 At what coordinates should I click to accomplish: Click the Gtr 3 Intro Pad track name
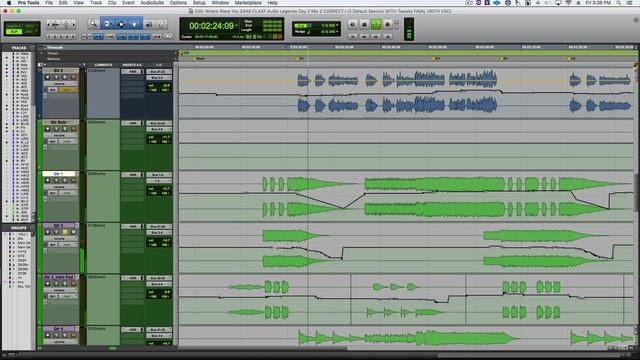(x=59, y=277)
